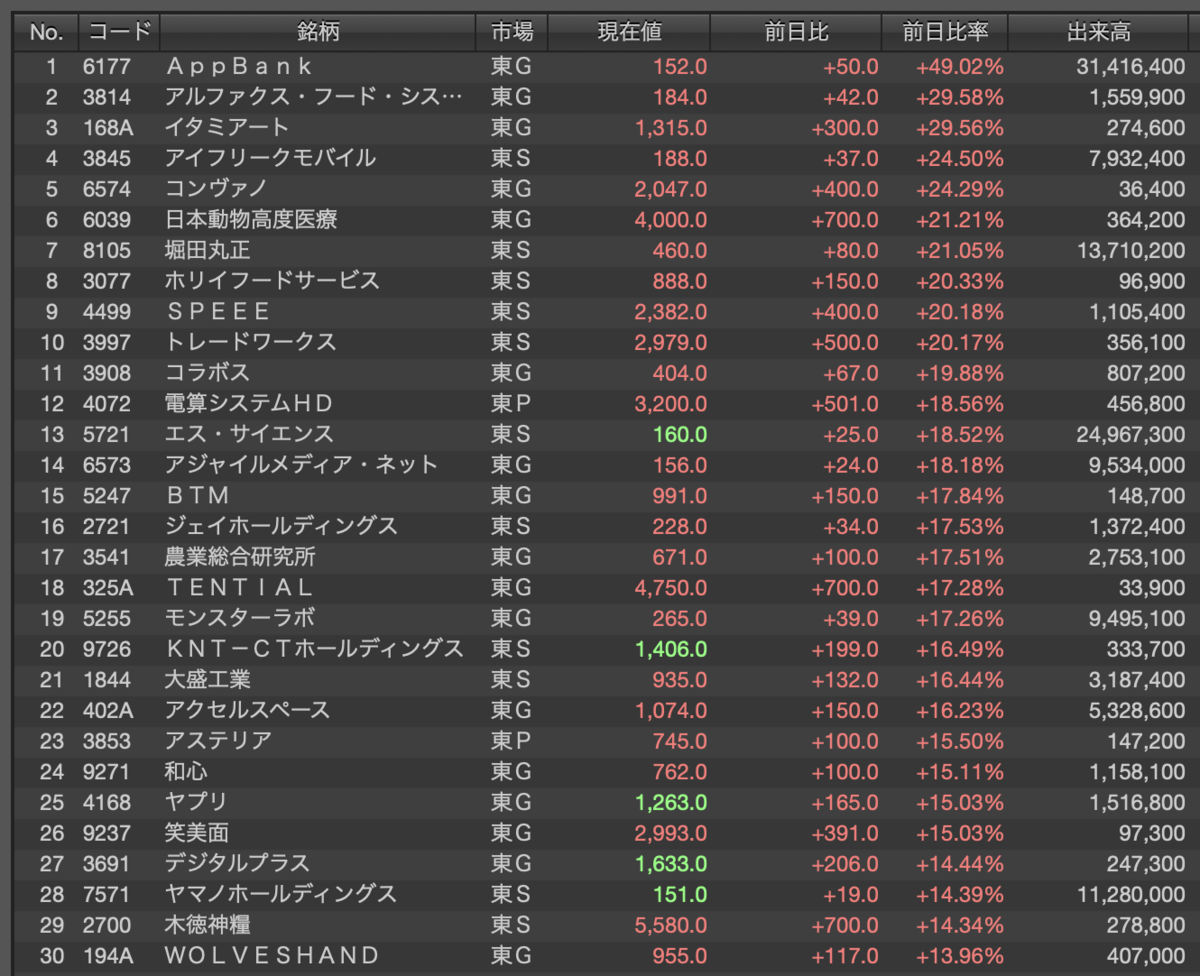Image resolution: width=1200 pixels, height=976 pixels.
Task: Click change +391.0 for 笑美面
Action: click(846, 833)
